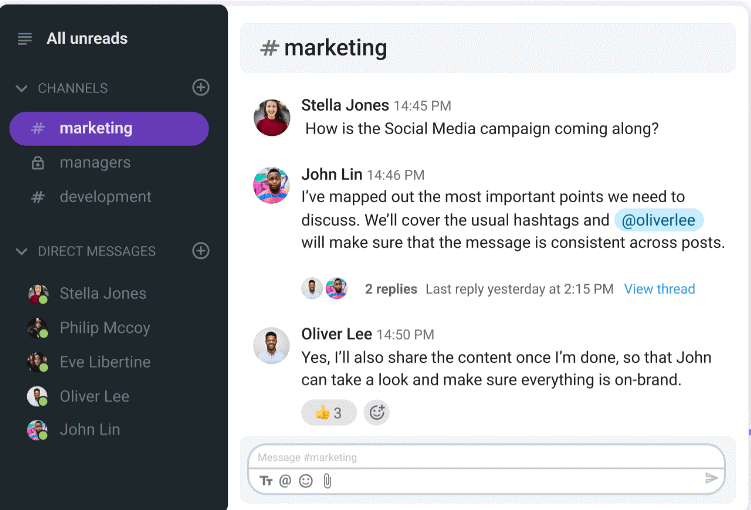Click the Message #marketing input field
Image resolution: width=751 pixels, height=510 pixels.
point(486,457)
